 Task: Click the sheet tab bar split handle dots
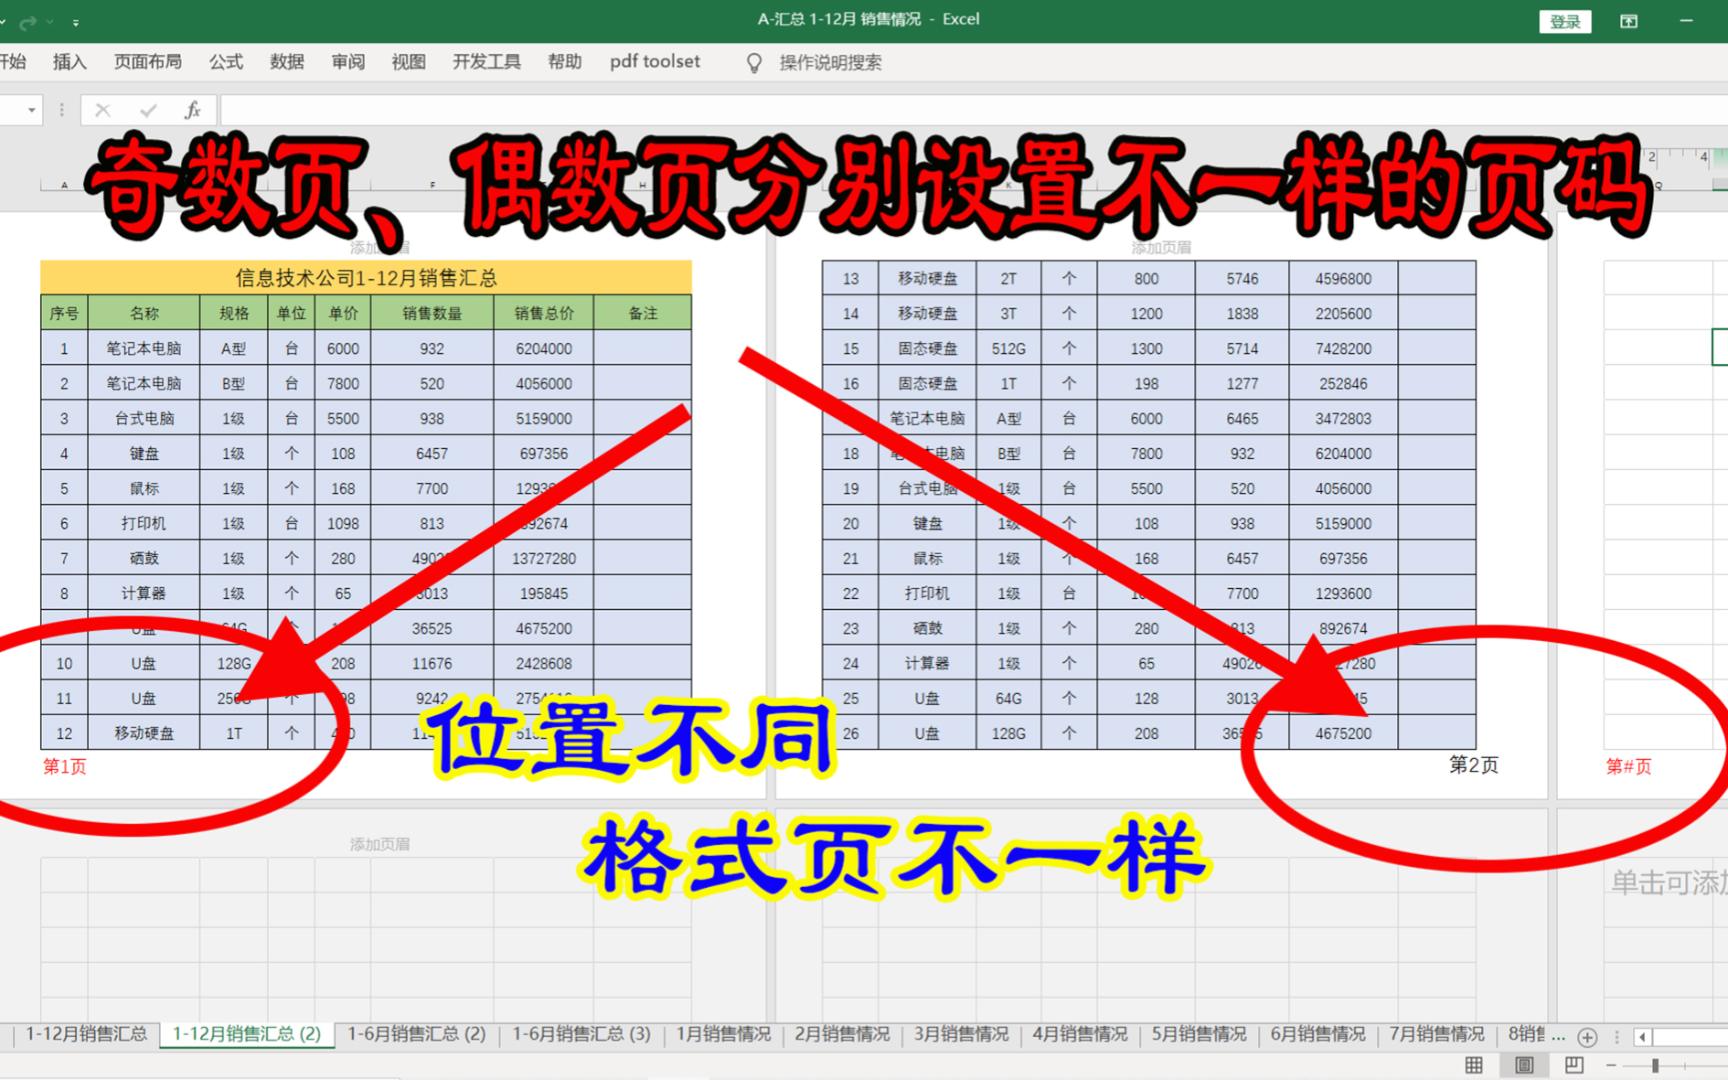coord(1617,1037)
